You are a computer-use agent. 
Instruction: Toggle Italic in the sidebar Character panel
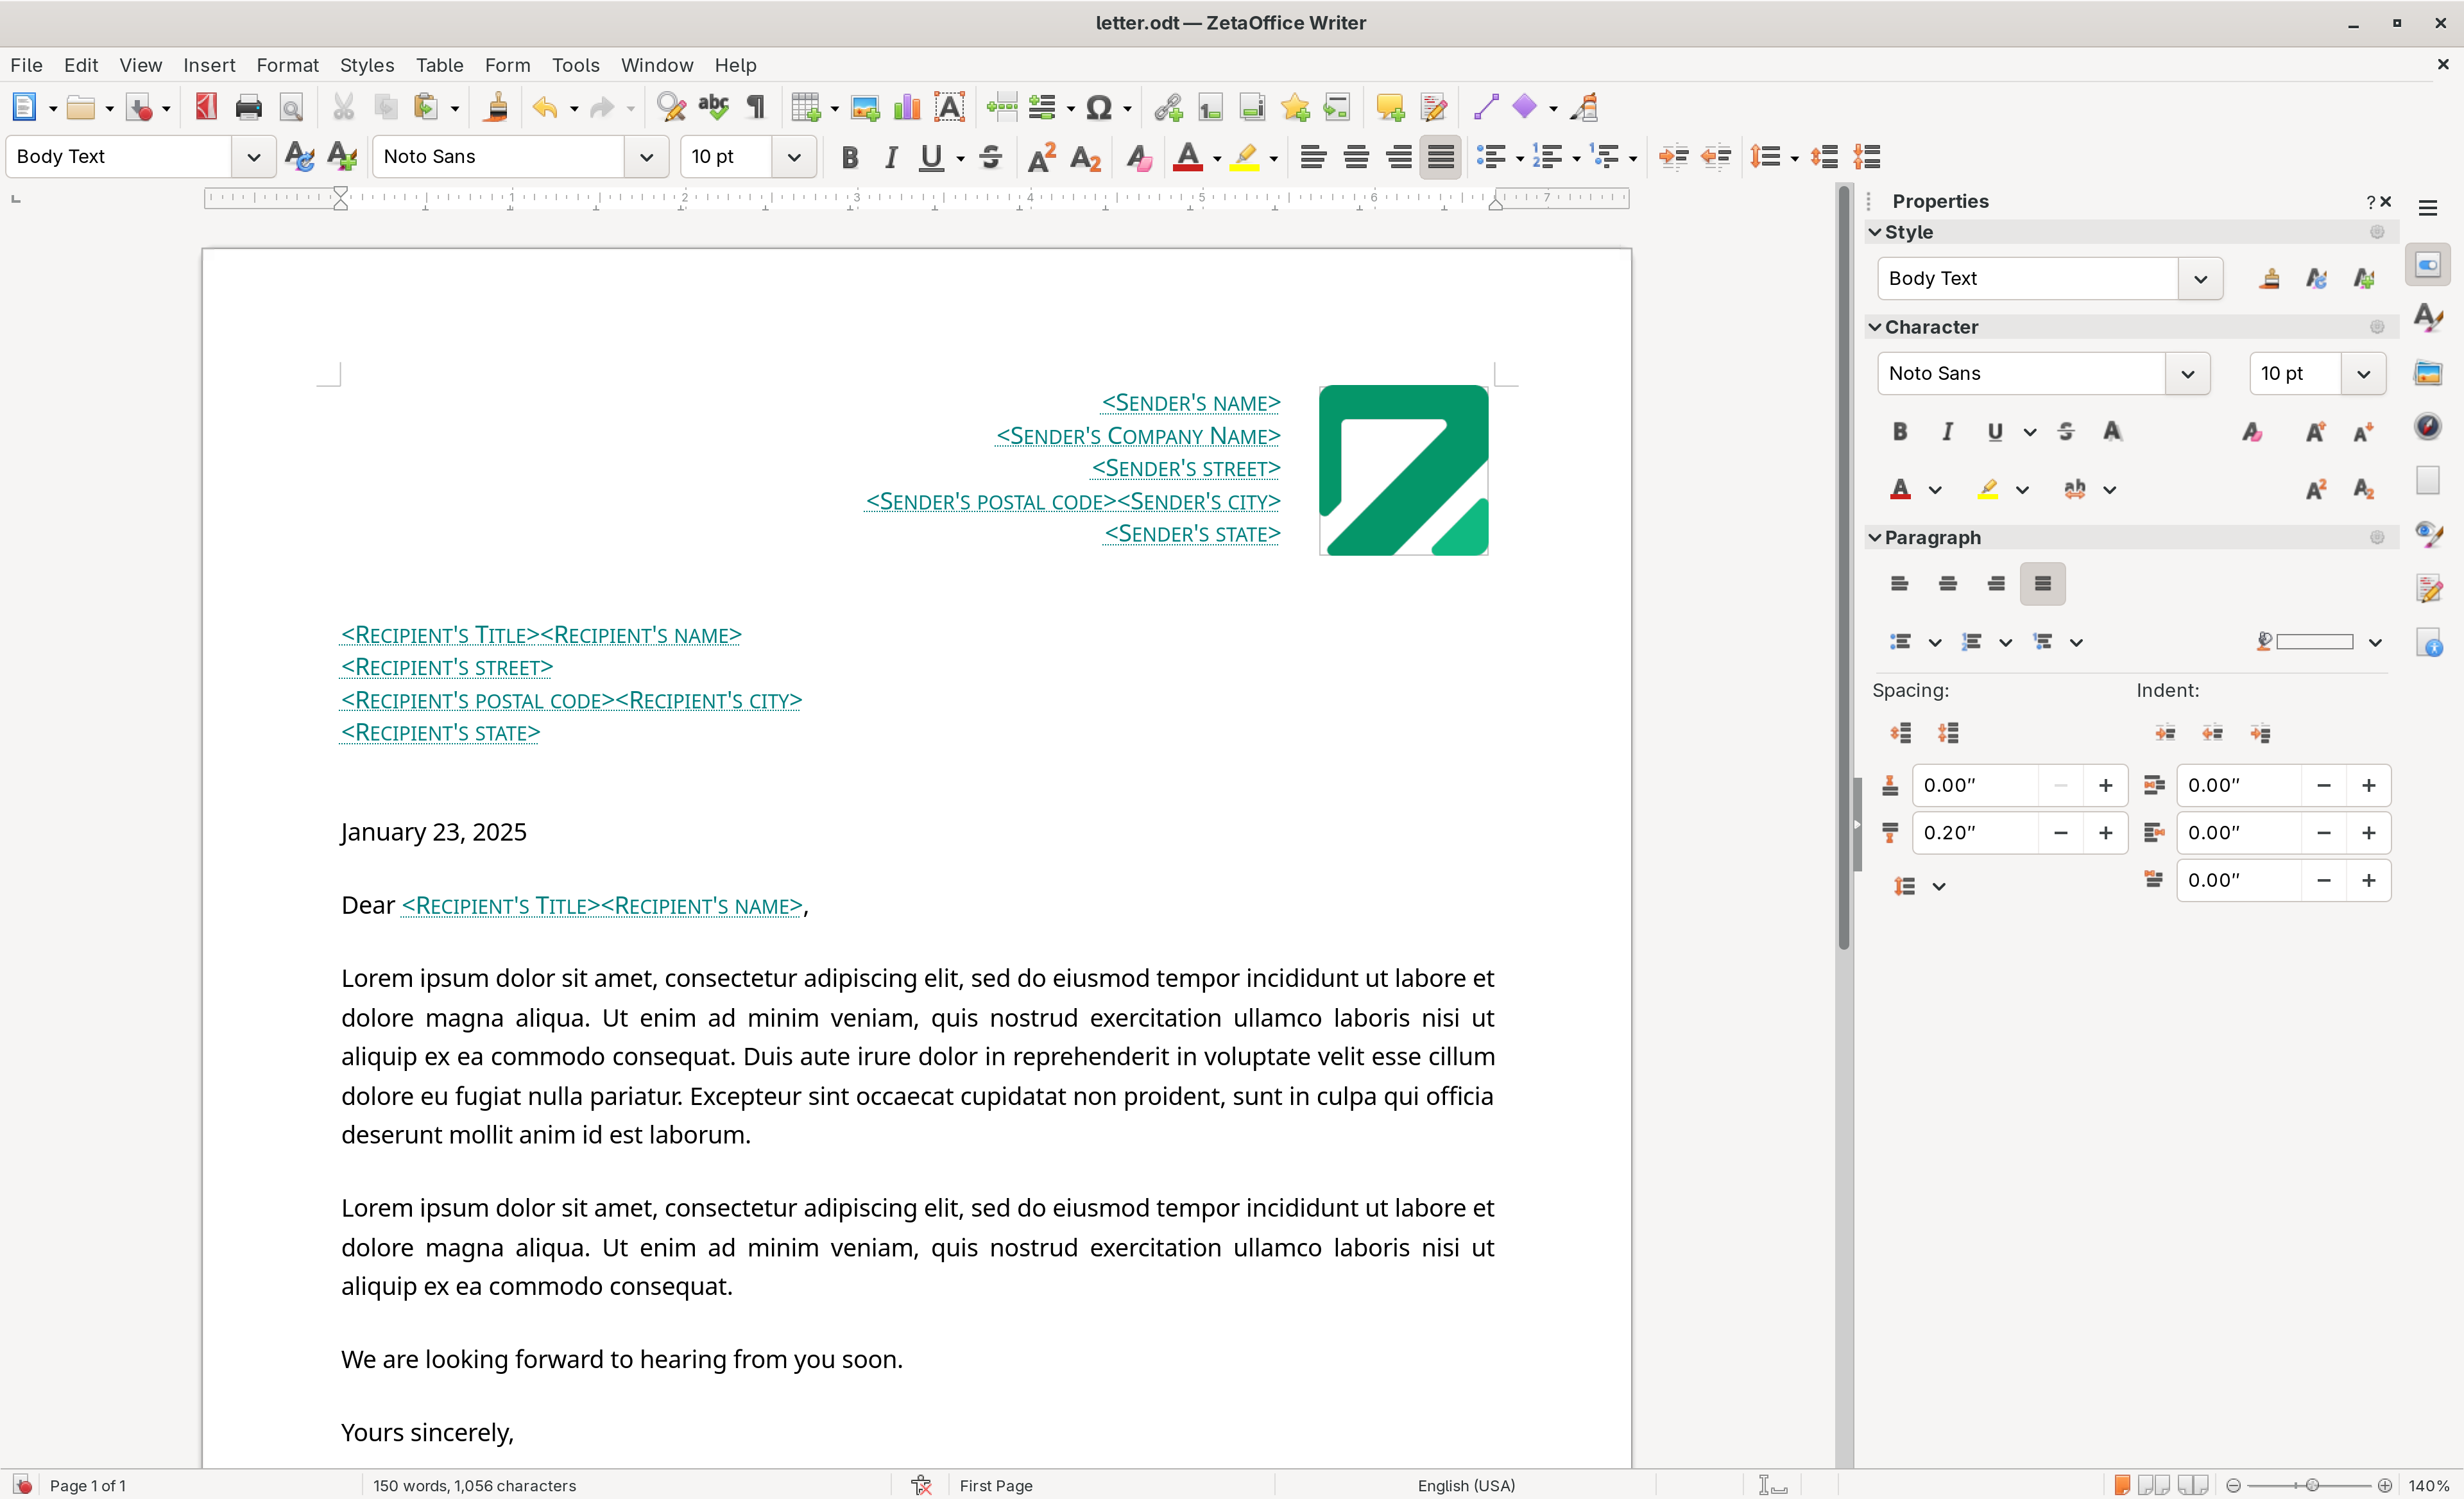(1946, 432)
